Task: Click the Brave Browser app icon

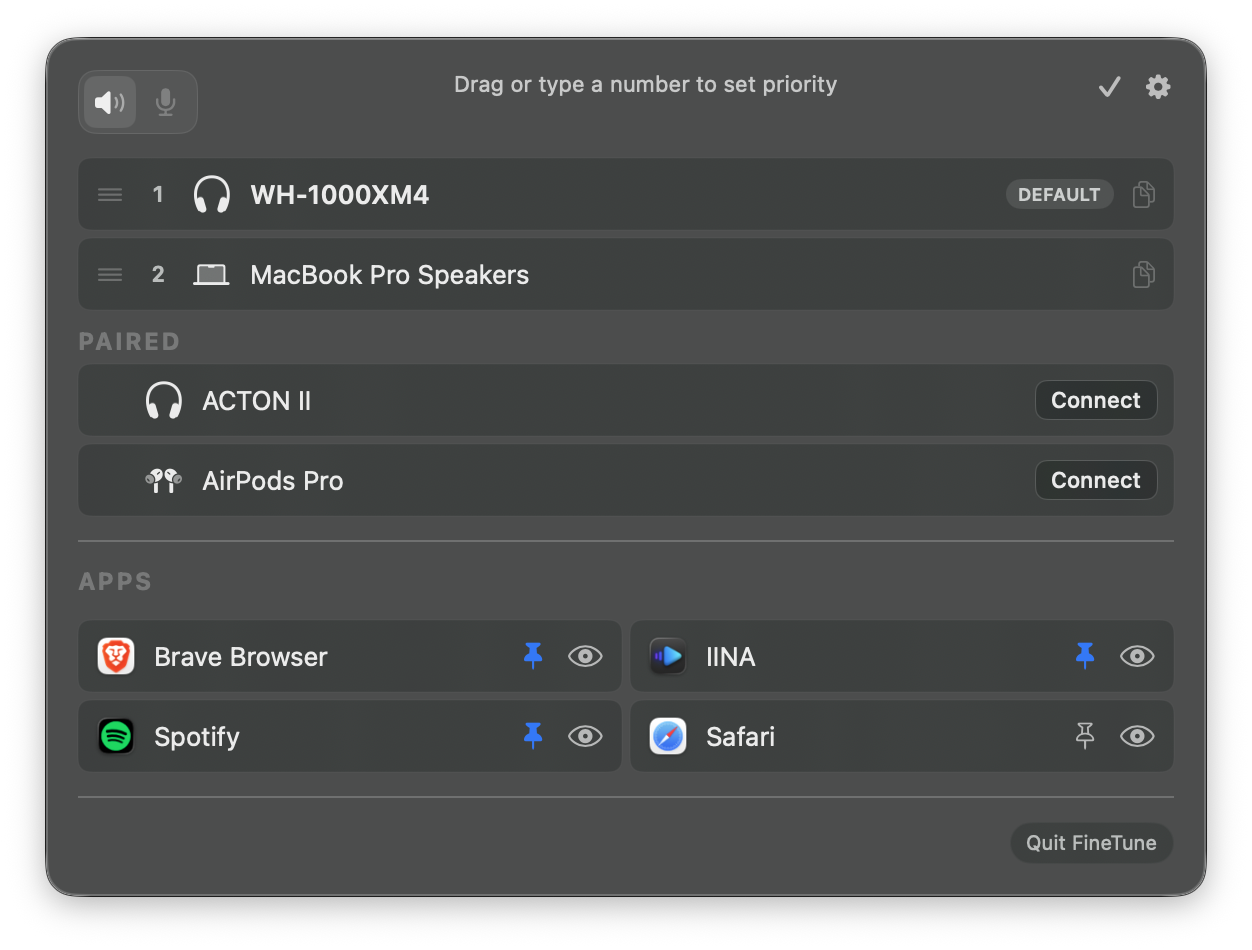Action: coord(115,656)
